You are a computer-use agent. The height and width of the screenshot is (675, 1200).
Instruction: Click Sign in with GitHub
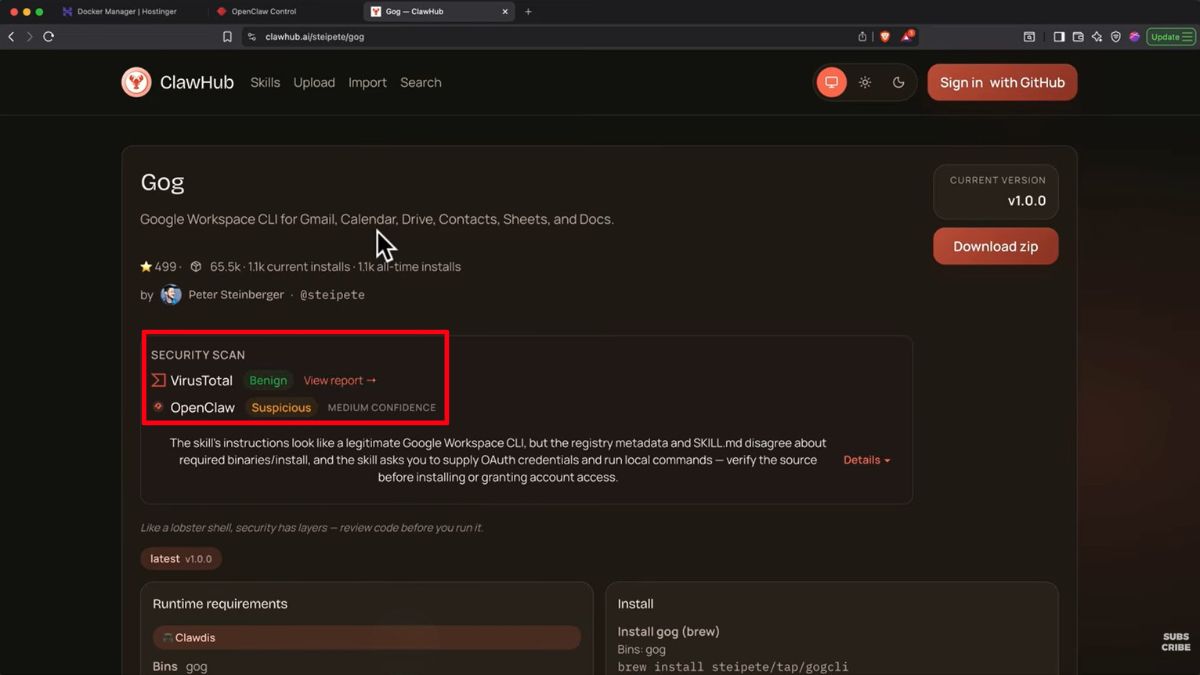tap(1001, 82)
